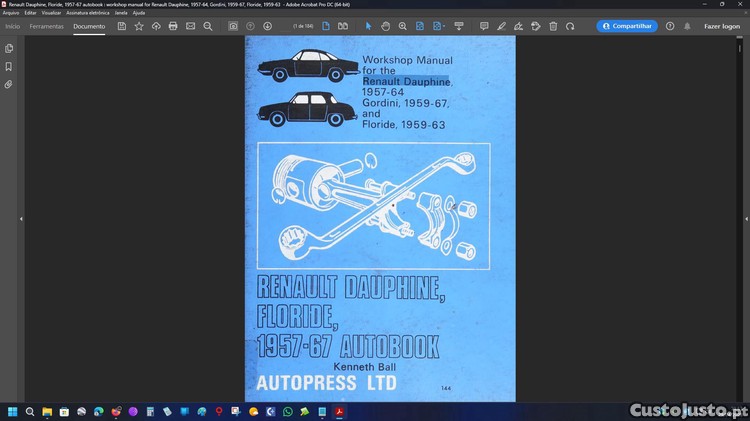The width and height of the screenshot is (750, 421).
Task: Click Fazer logon link
Action: click(x=721, y=26)
